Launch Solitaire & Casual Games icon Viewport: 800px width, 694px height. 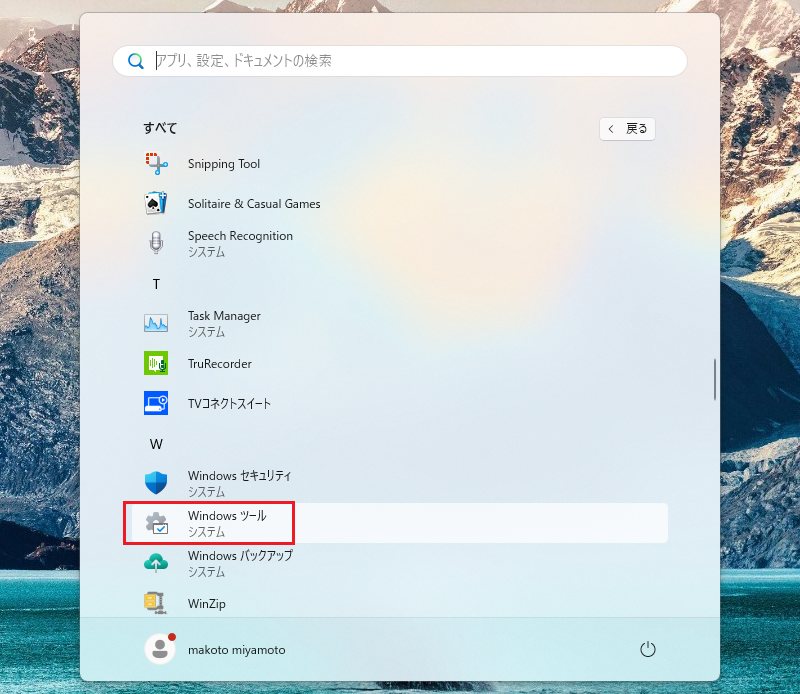click(x=155, y=203)
